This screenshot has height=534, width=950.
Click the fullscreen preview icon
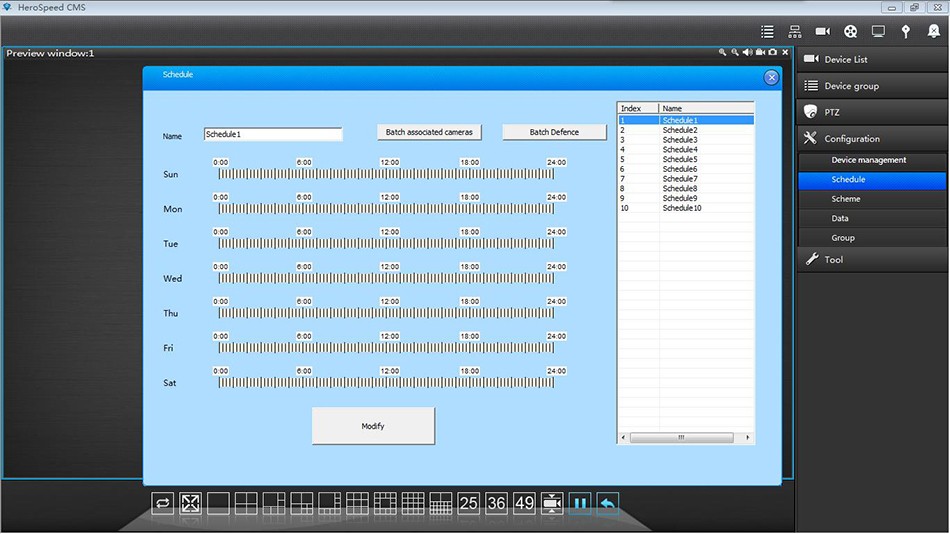tap(190, 504)
